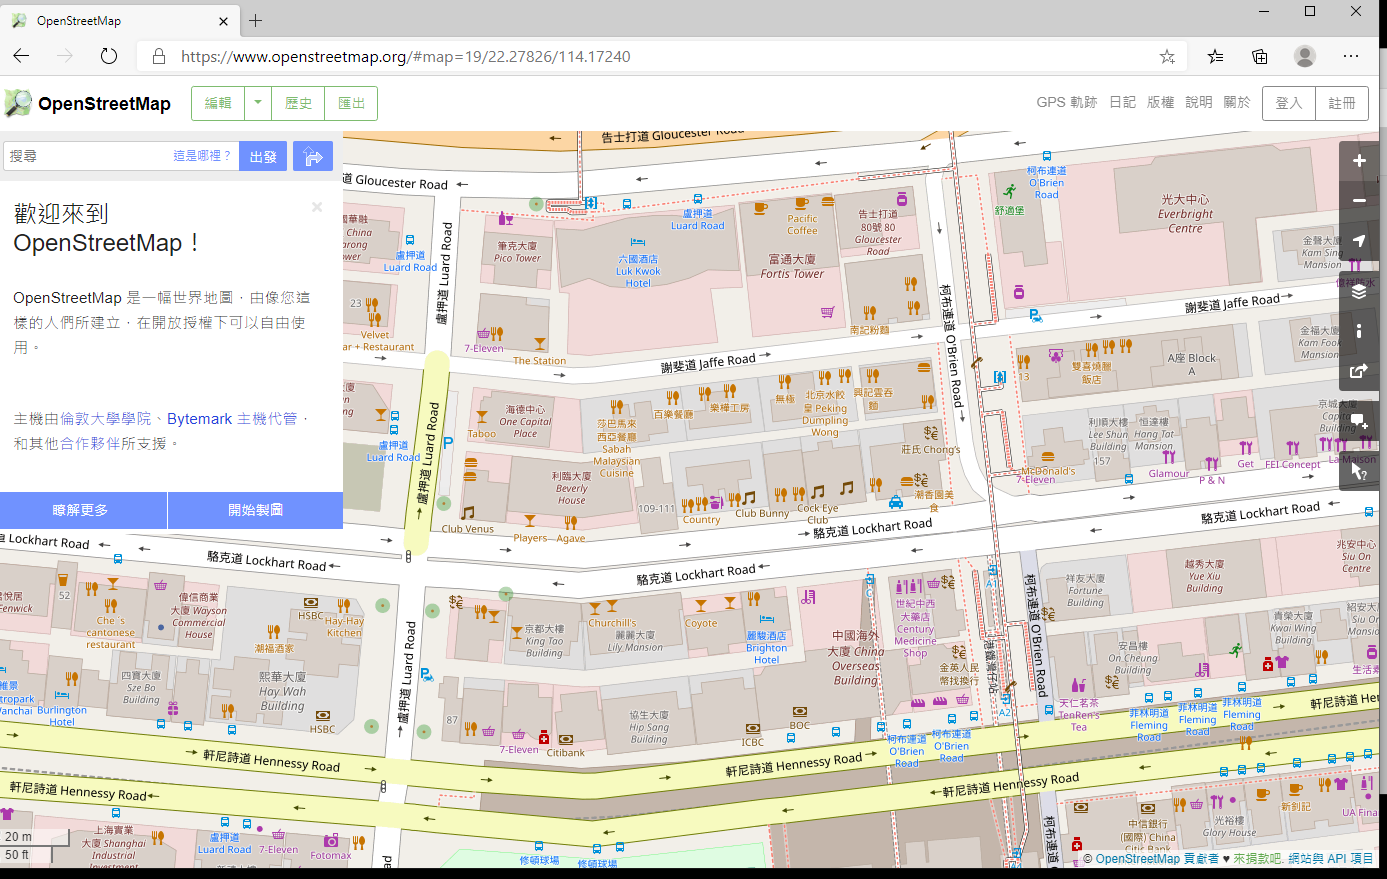Open 說明 help in the top navigation
The image size is (1387, 879).
click(1198, 102)
